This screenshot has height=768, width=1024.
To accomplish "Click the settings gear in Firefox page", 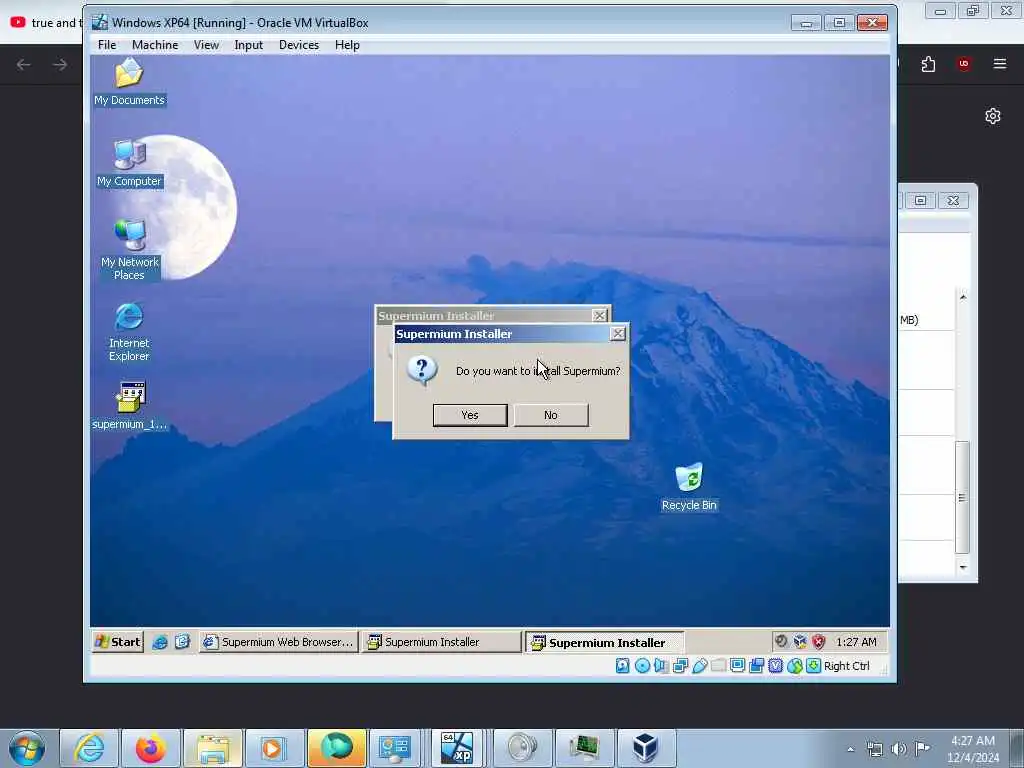I will coord(993,116).
